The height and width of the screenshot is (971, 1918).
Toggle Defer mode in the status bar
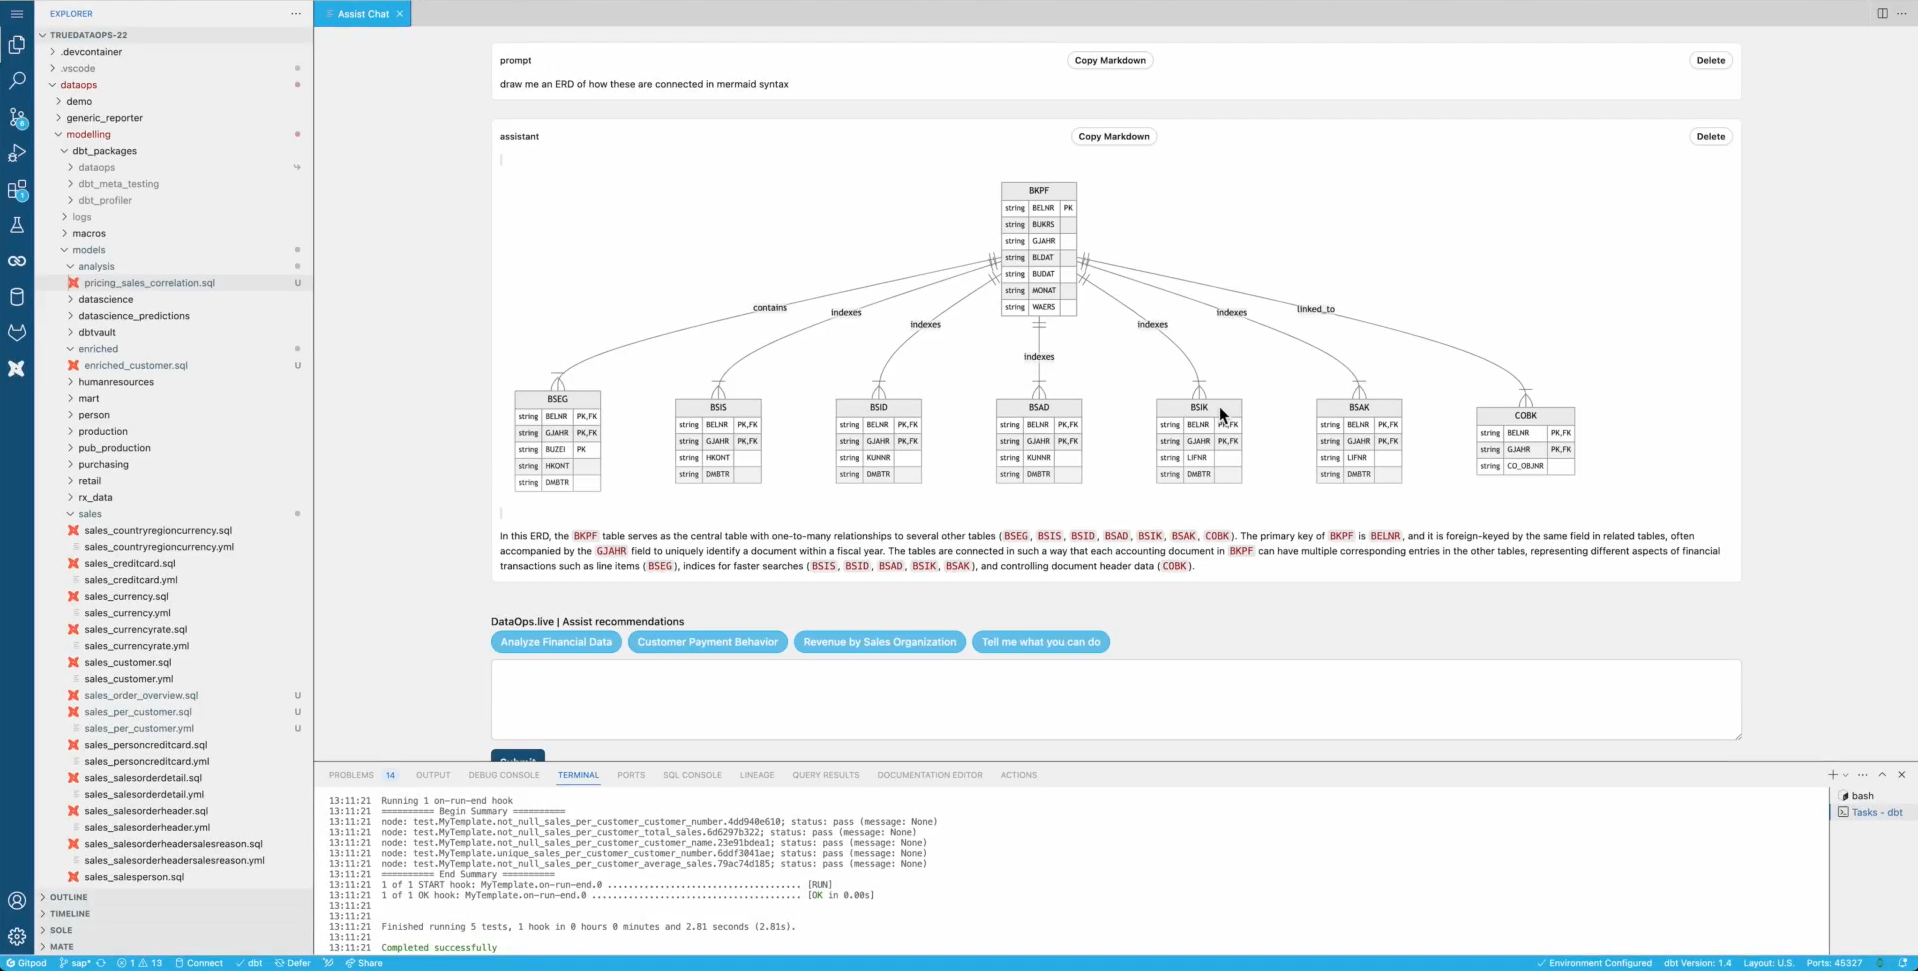291,963
